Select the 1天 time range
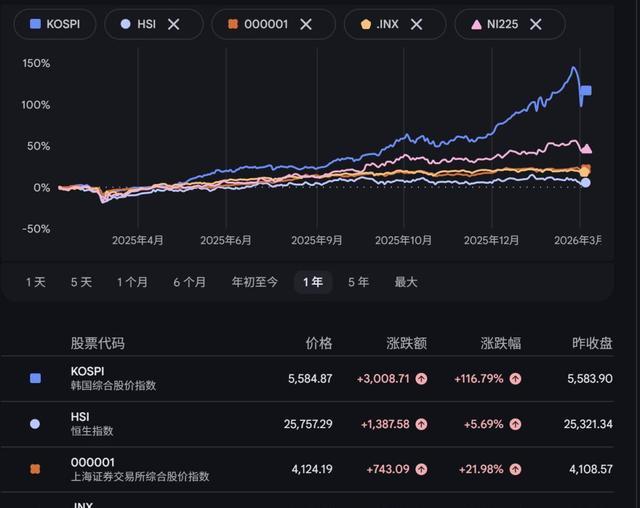 [x=36, y=282]
